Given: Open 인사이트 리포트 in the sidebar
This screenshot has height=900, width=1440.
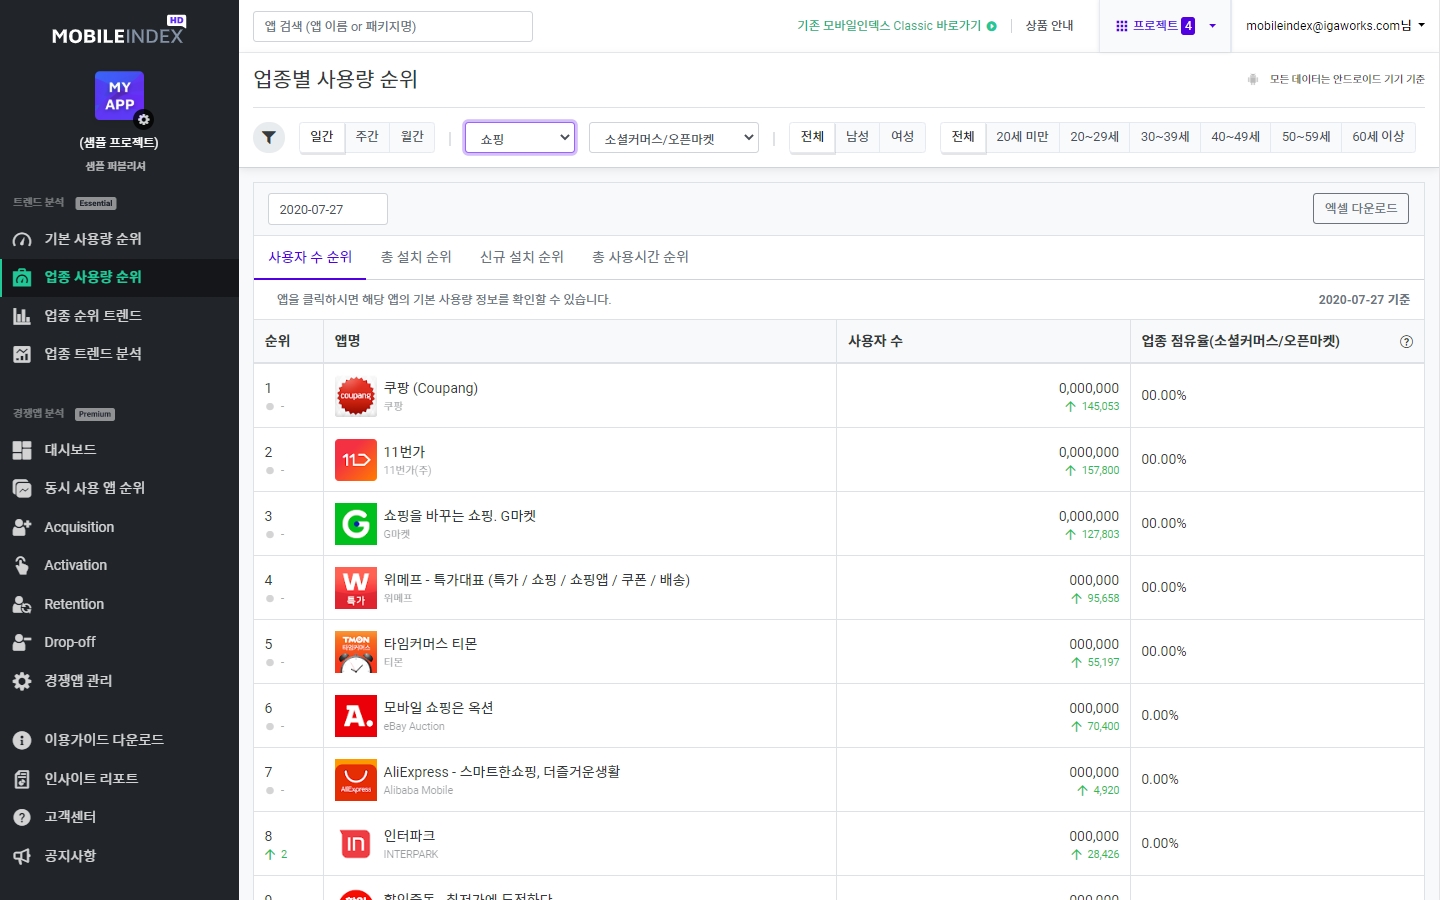Looking at the screenshot, I should pyautogui.click(x=119, y=779).
